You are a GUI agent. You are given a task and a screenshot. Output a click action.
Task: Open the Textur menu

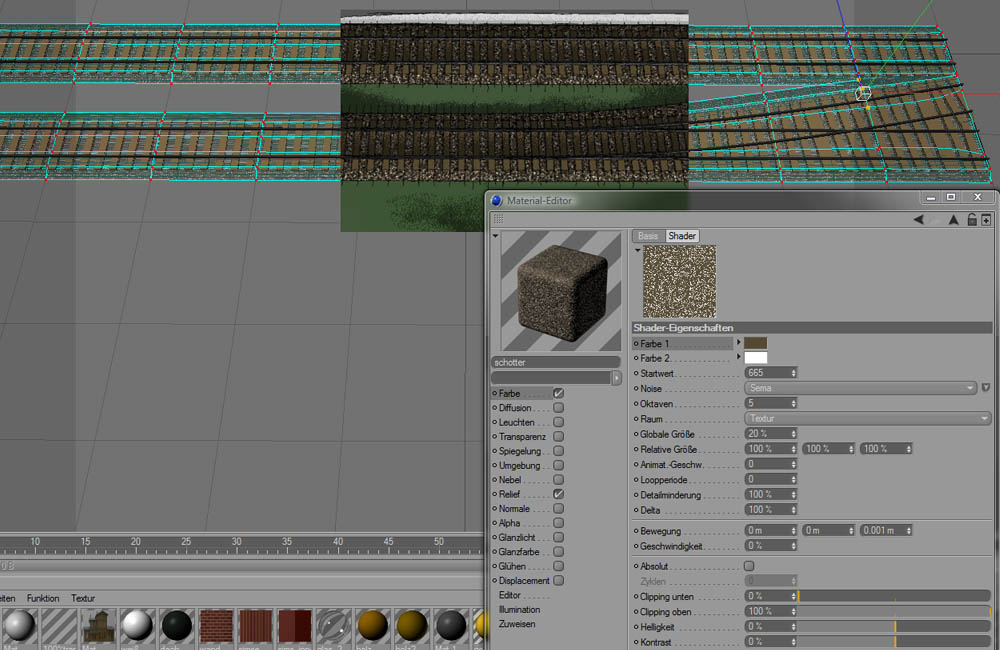coord(83,598)
